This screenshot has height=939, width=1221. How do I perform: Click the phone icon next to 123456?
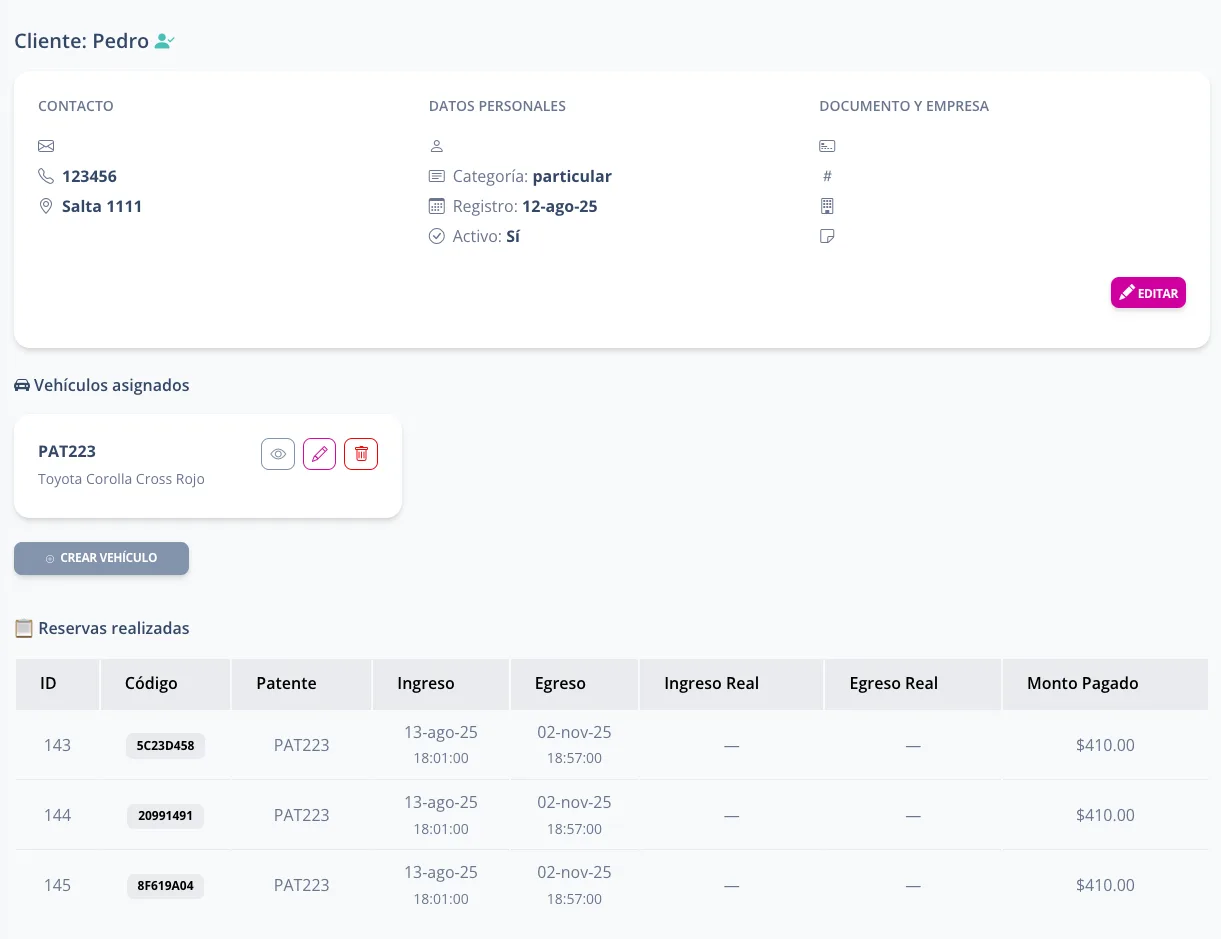point(46,176)
